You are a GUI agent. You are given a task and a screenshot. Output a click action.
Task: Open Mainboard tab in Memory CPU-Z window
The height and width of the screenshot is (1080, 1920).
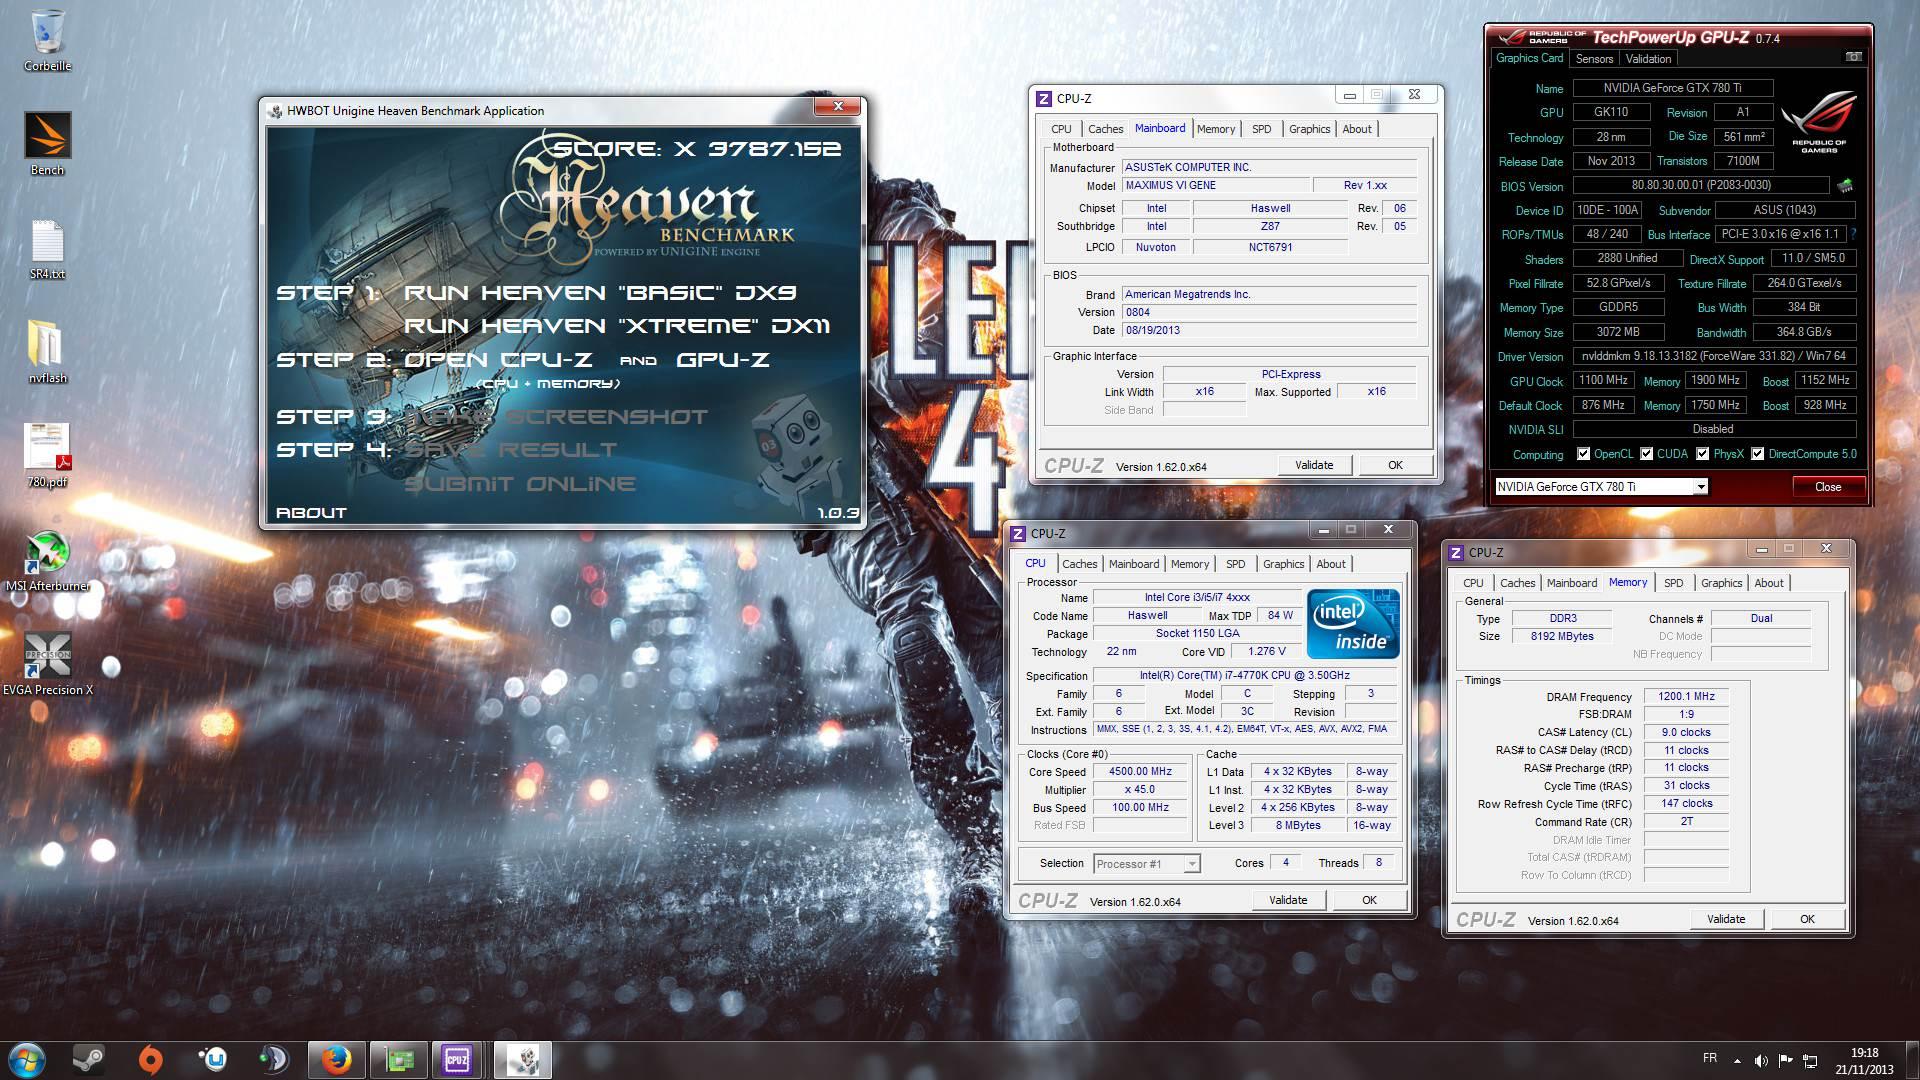tap(1571, 583)
